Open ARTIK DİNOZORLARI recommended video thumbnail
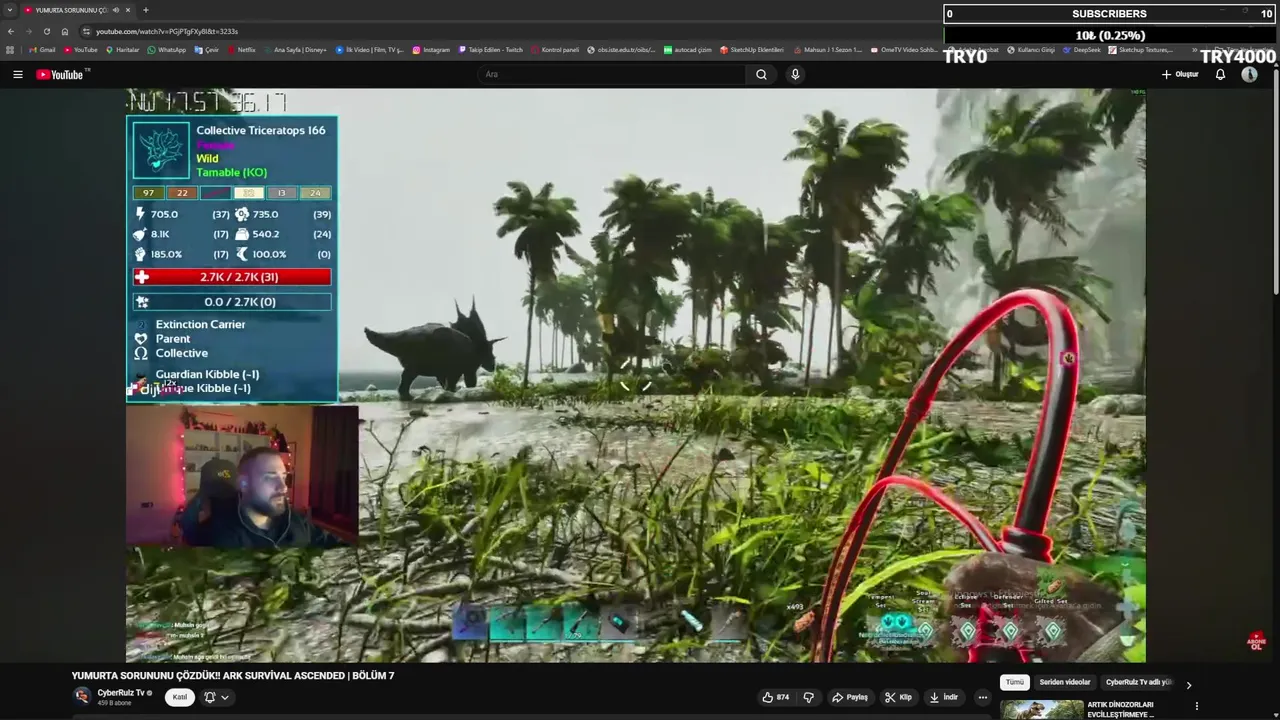Screen dimensions: 1280x720 pos(1041,710)
